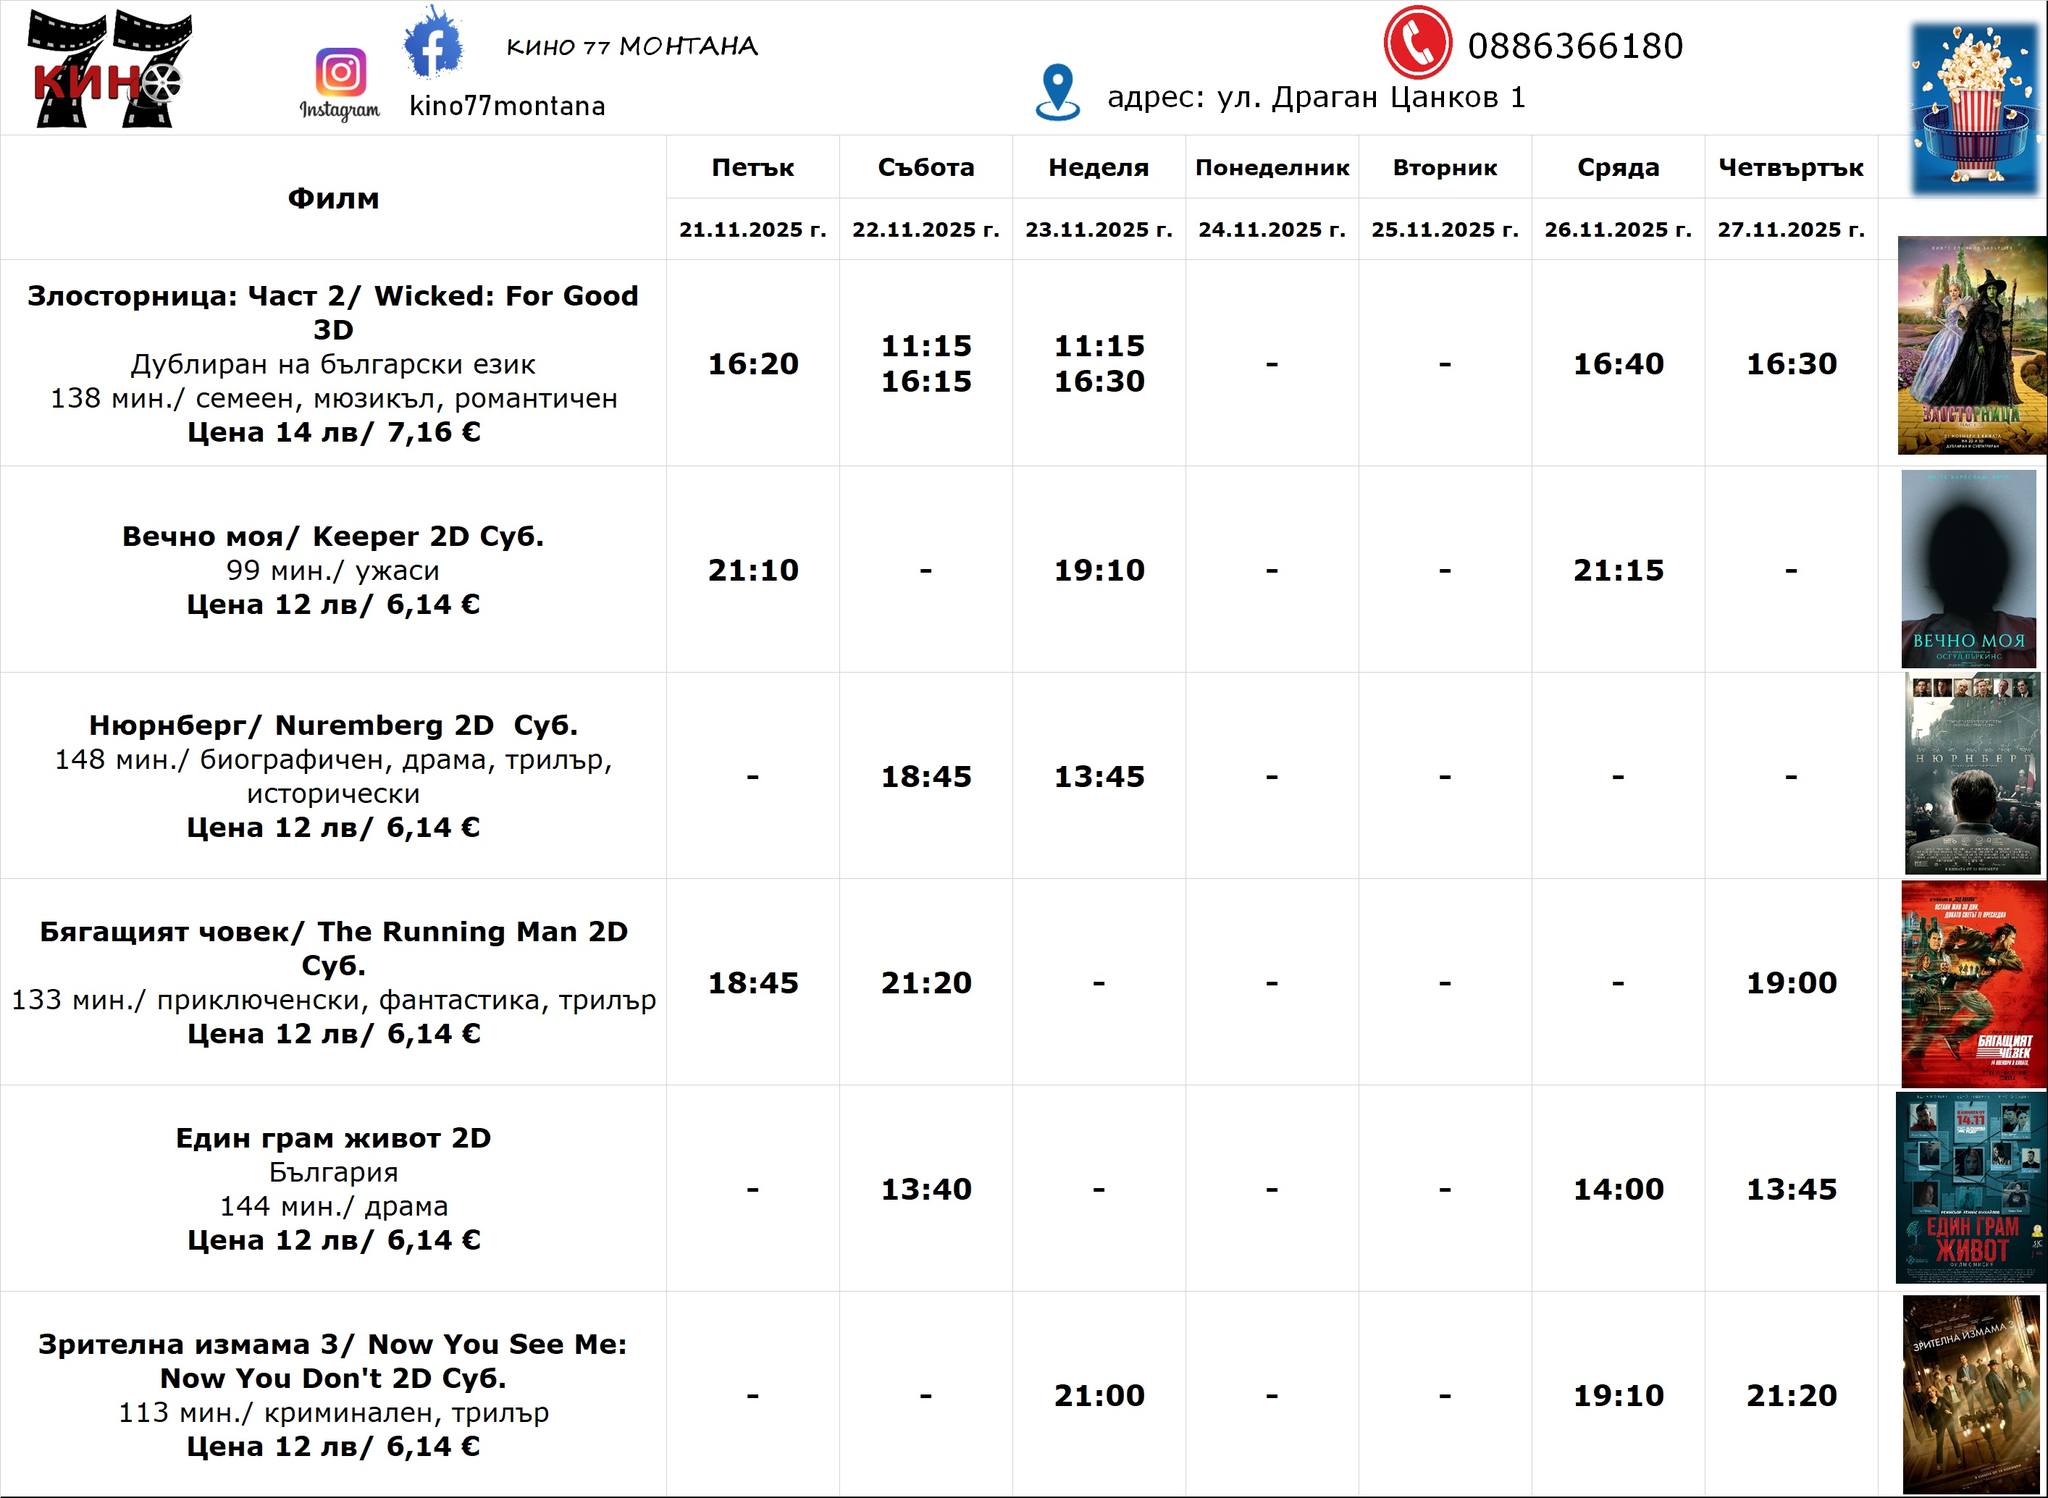Open the Nuremberg movie poster

pos(1972,774)
